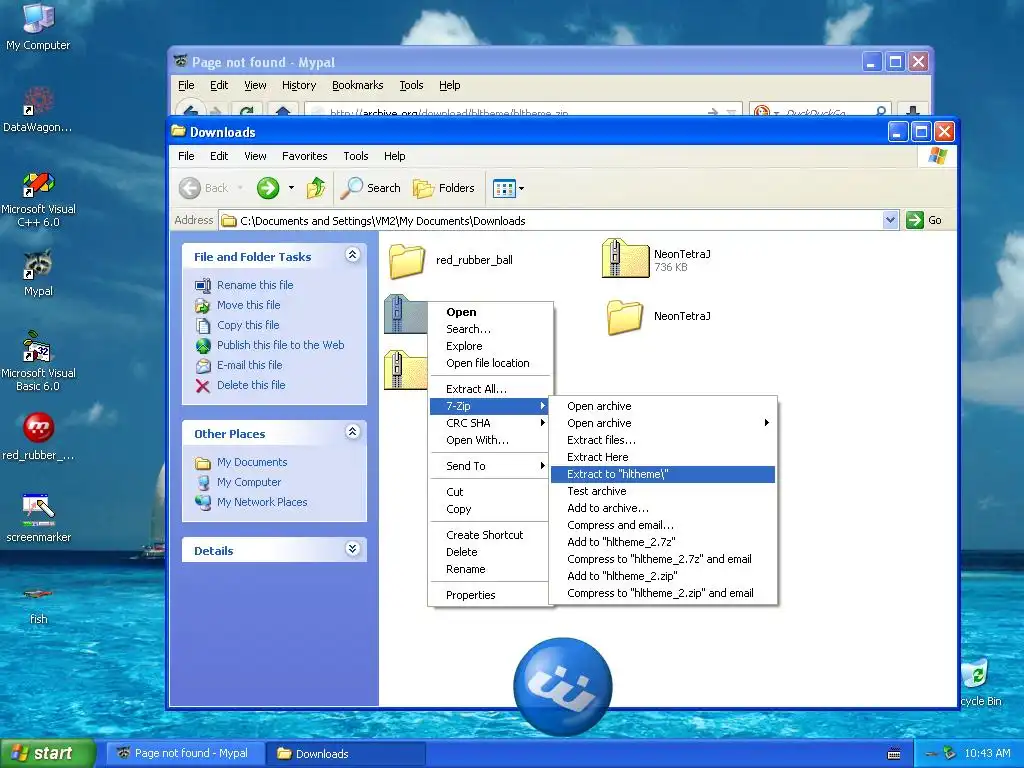Open the Bookmarks menu in Mypal window
This screenshot has width=1024, height=768.
click(357, 86)
